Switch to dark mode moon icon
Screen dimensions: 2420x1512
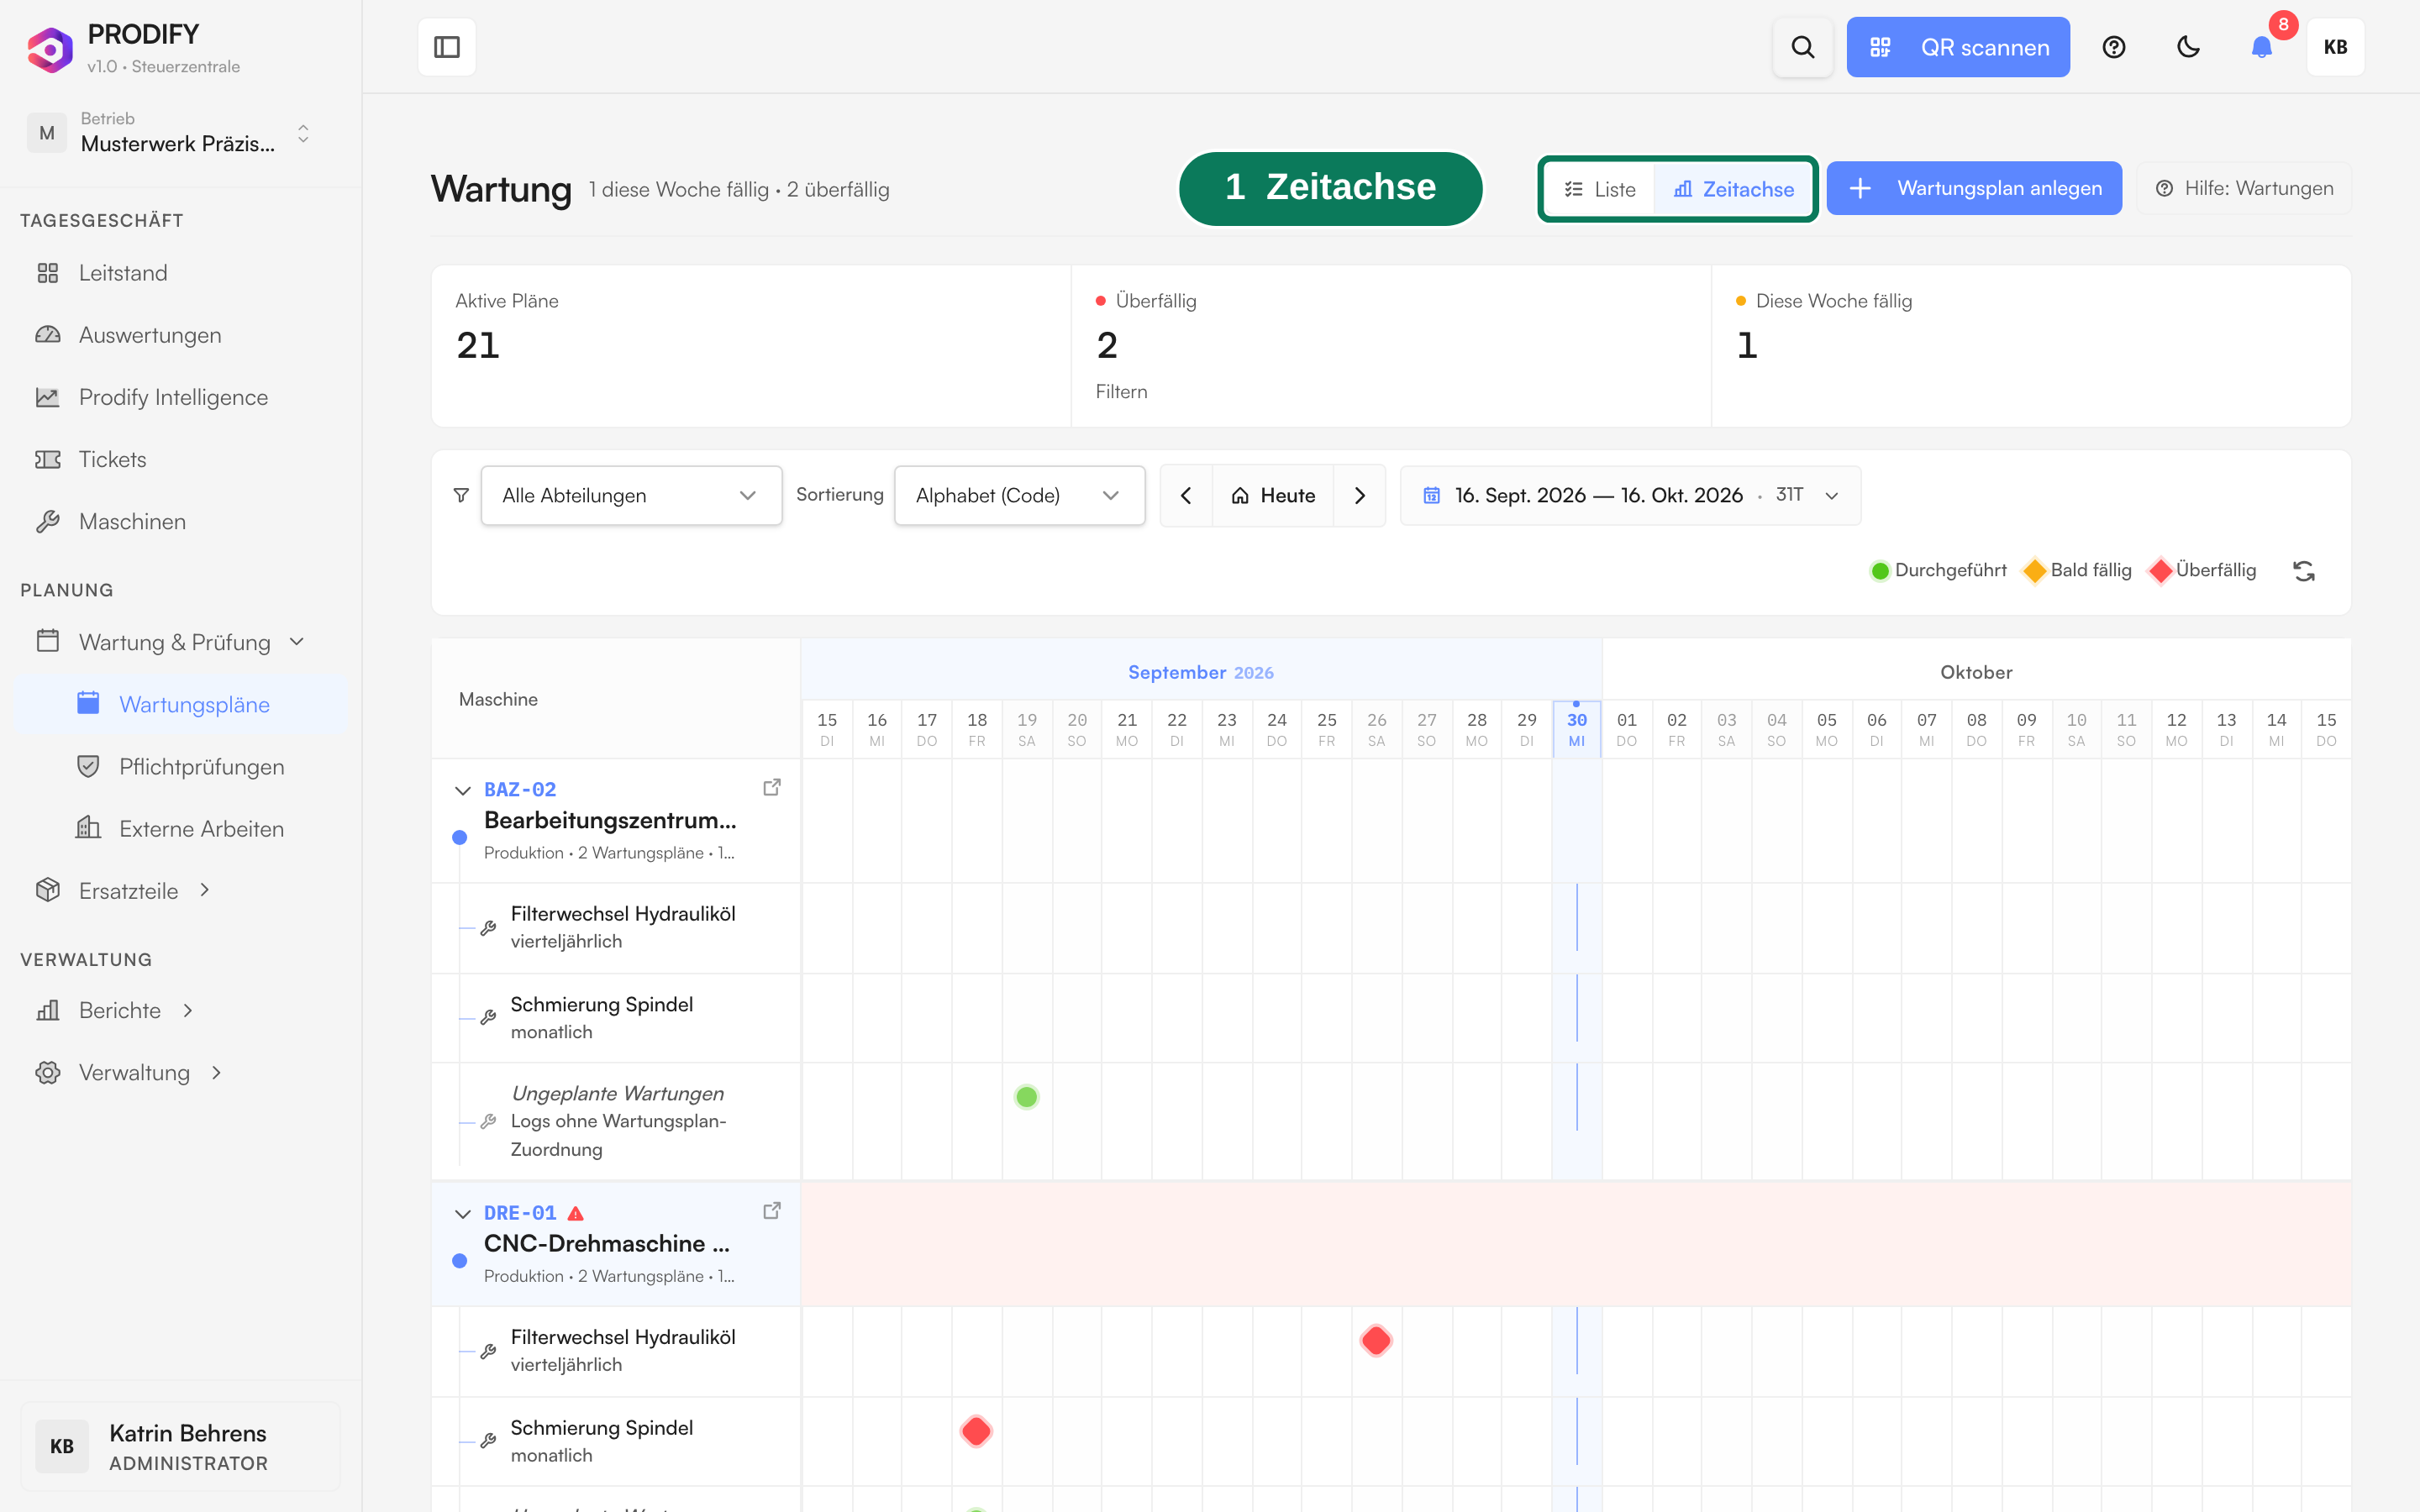[x=2188, y=47]
